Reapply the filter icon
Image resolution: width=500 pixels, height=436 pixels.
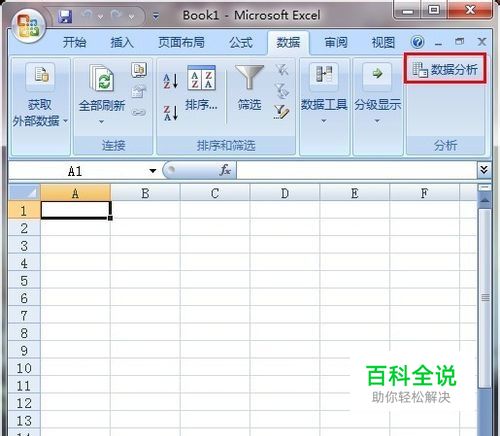pyautogui.click(x=281, y=91)
